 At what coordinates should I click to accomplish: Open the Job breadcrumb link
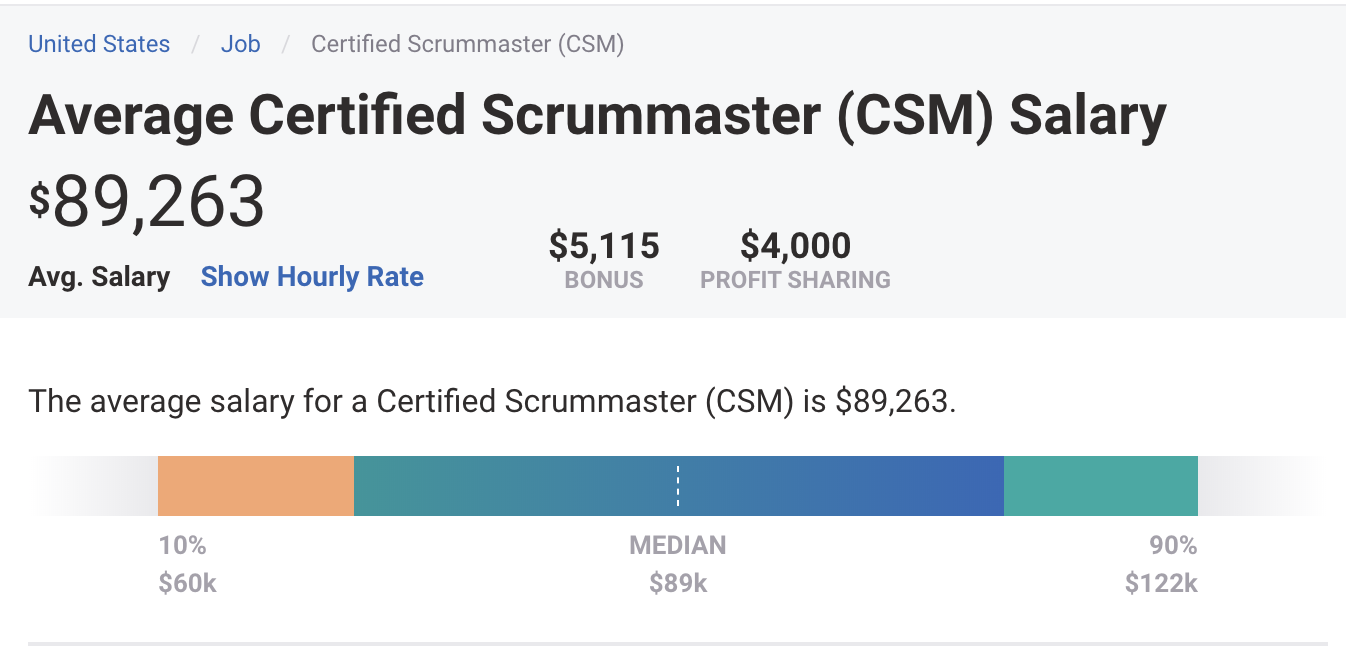240,44
